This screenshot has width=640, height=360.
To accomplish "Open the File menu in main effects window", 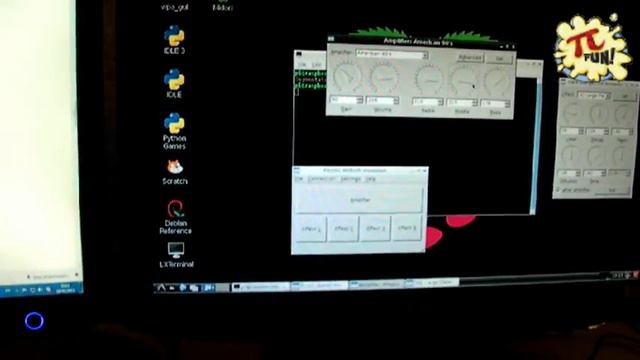I will 299,179.
